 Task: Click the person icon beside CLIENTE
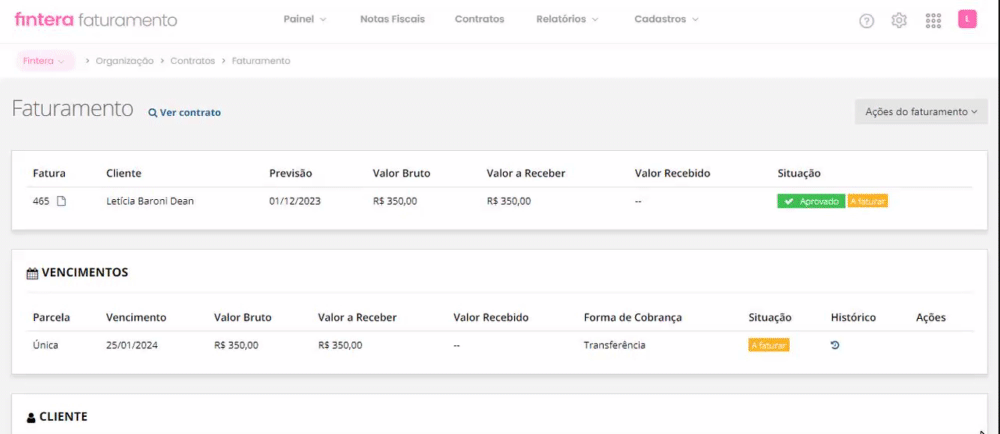[x=31, y=418]
